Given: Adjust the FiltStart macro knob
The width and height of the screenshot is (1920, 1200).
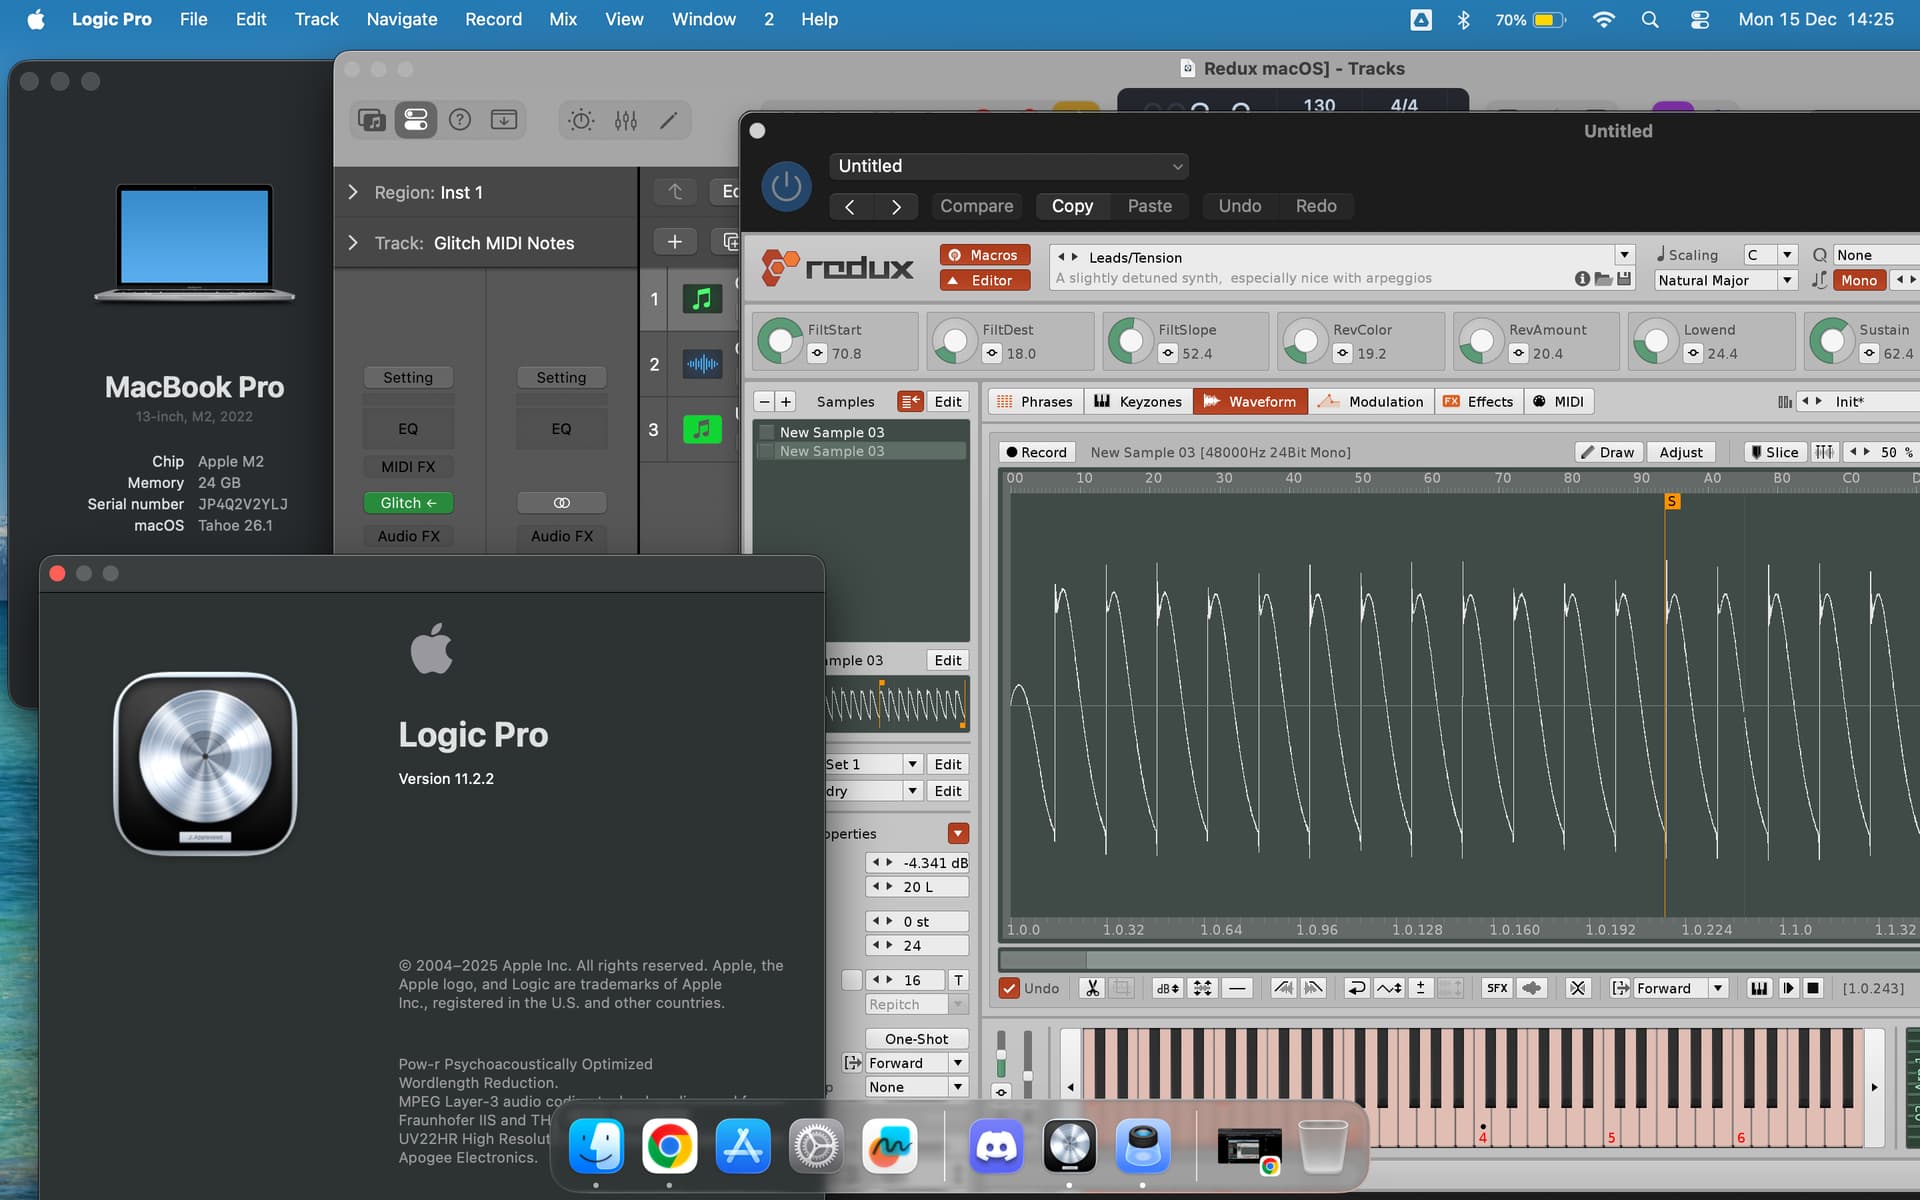Looking at the screenshot, I should (780, 341).
